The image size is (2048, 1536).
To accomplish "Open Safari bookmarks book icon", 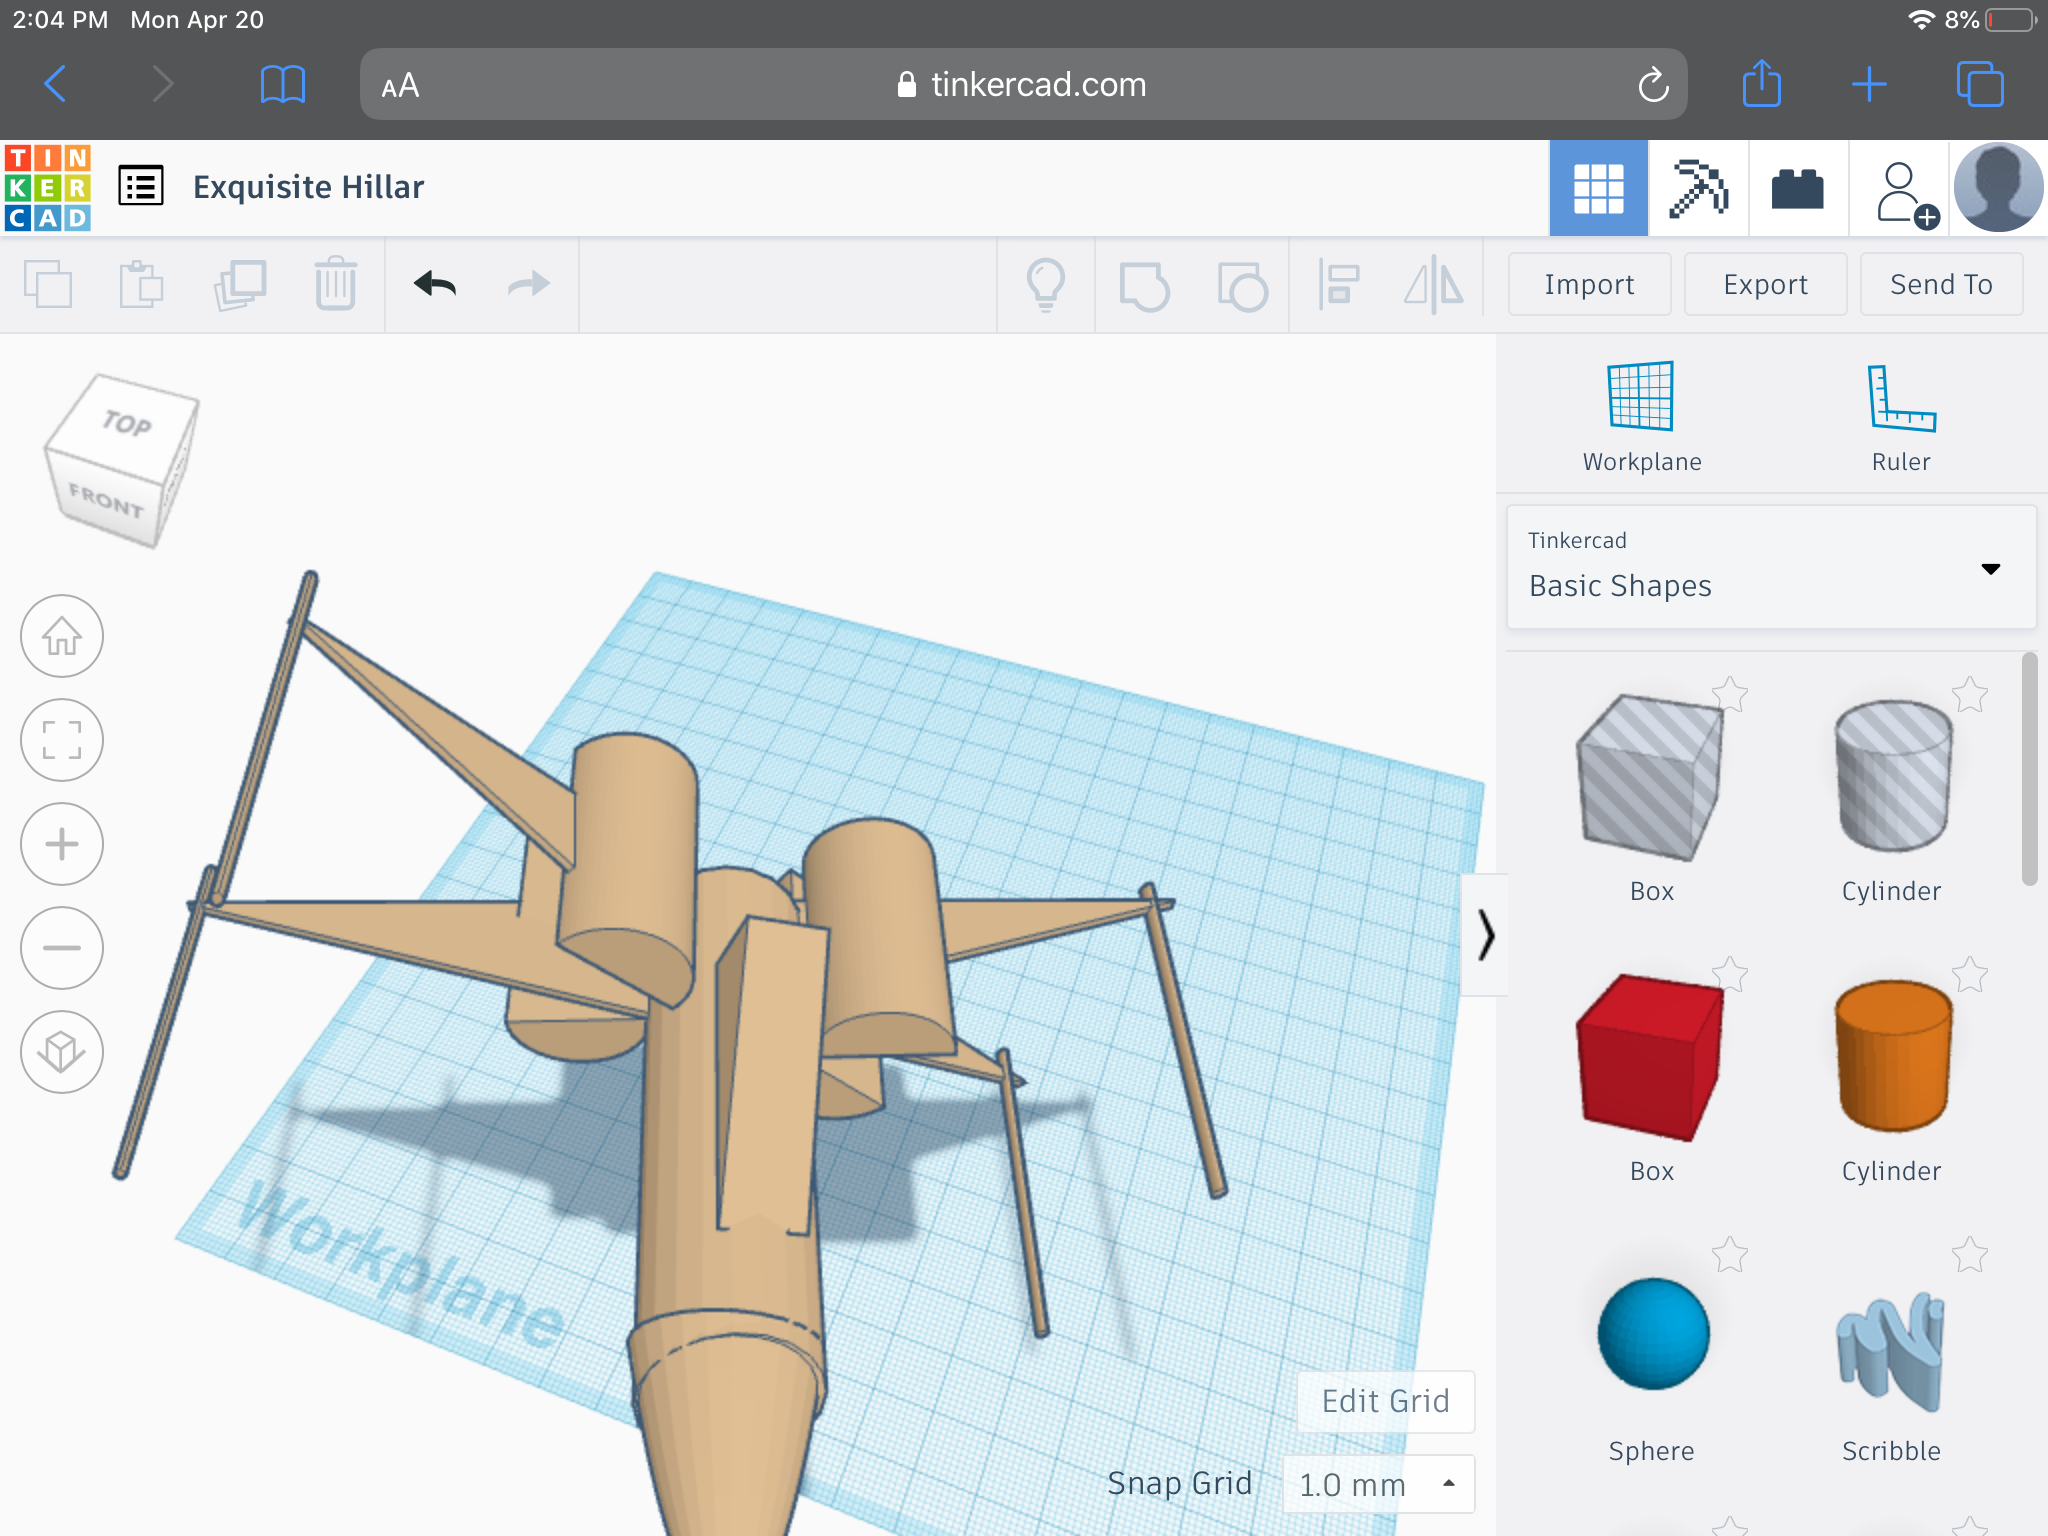I will [x=282, y=84].
